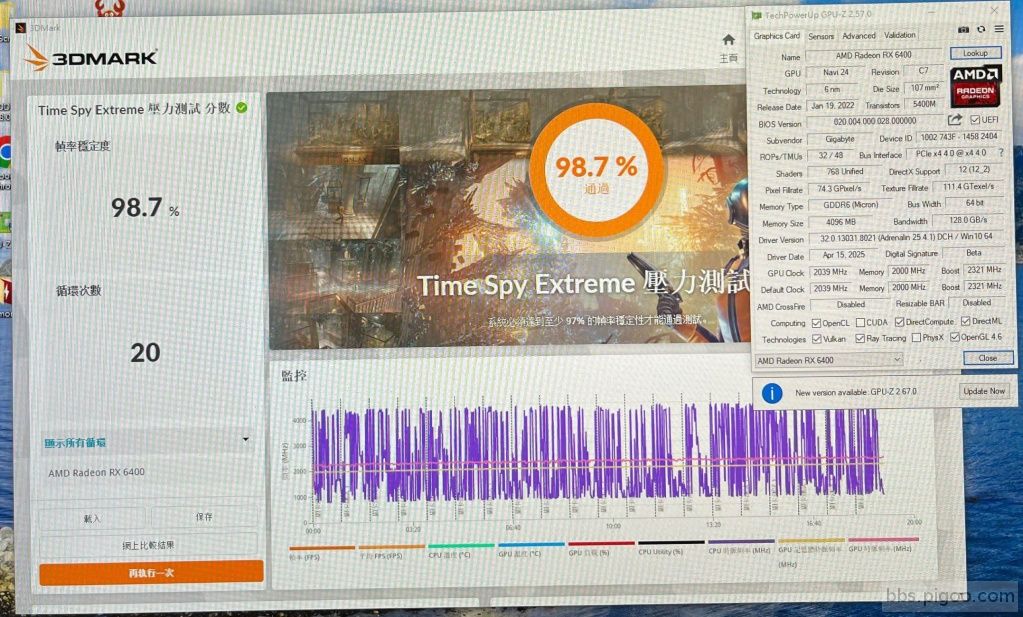The image size is (1023, 617).
Task: Click the BIOS export share icon
Action: tap(954, 120)
